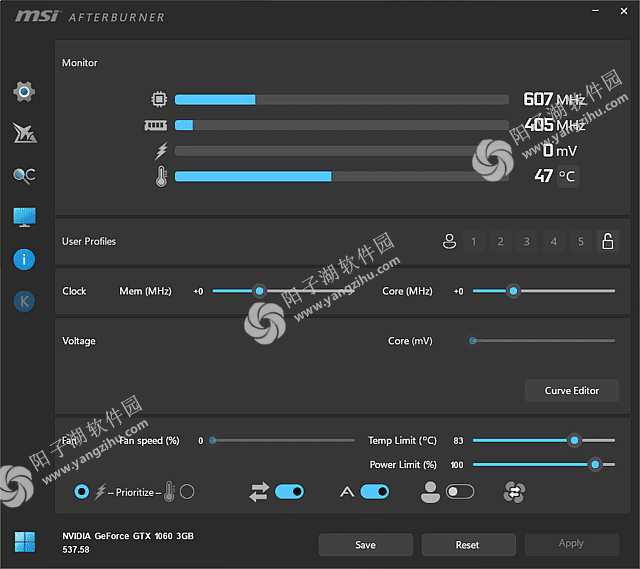Click the Save button

coord(365,545)
